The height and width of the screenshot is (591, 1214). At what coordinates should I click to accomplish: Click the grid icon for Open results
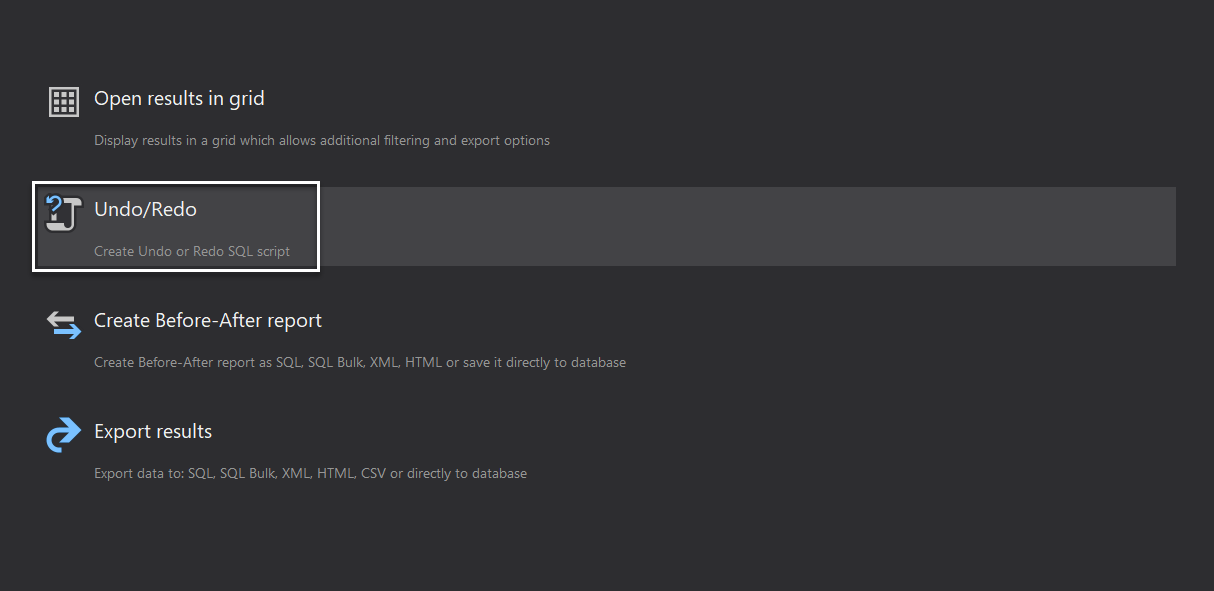64,102
